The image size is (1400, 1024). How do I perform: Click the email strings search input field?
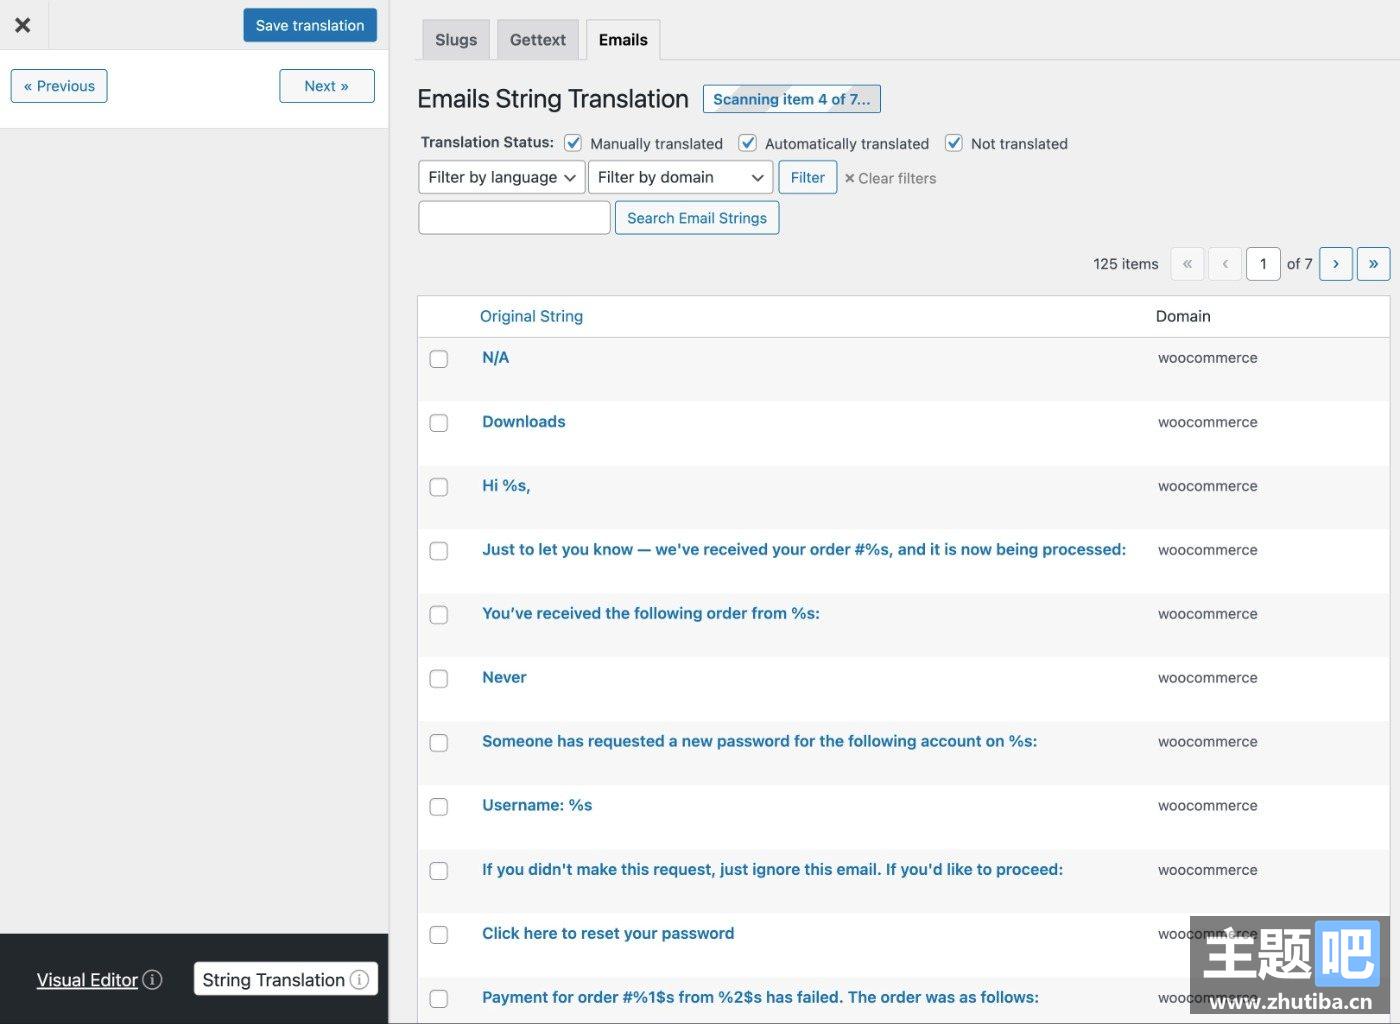pos(514,218)
